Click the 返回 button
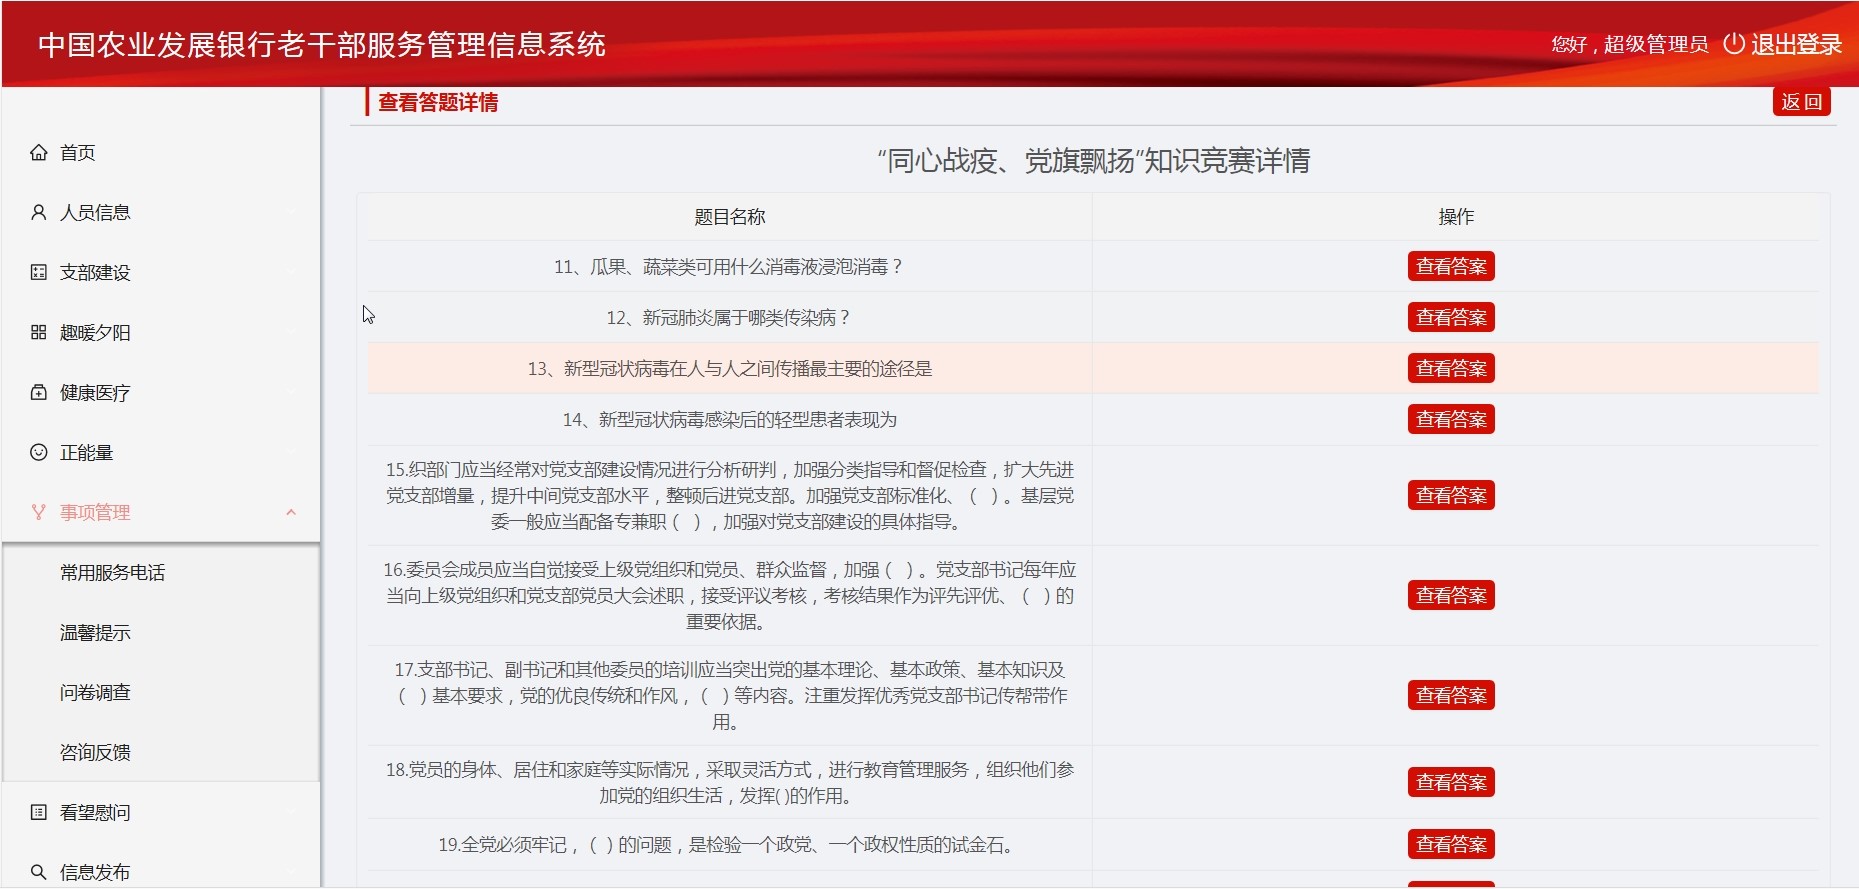The image size is (1859, 889). coord(1802,102)
